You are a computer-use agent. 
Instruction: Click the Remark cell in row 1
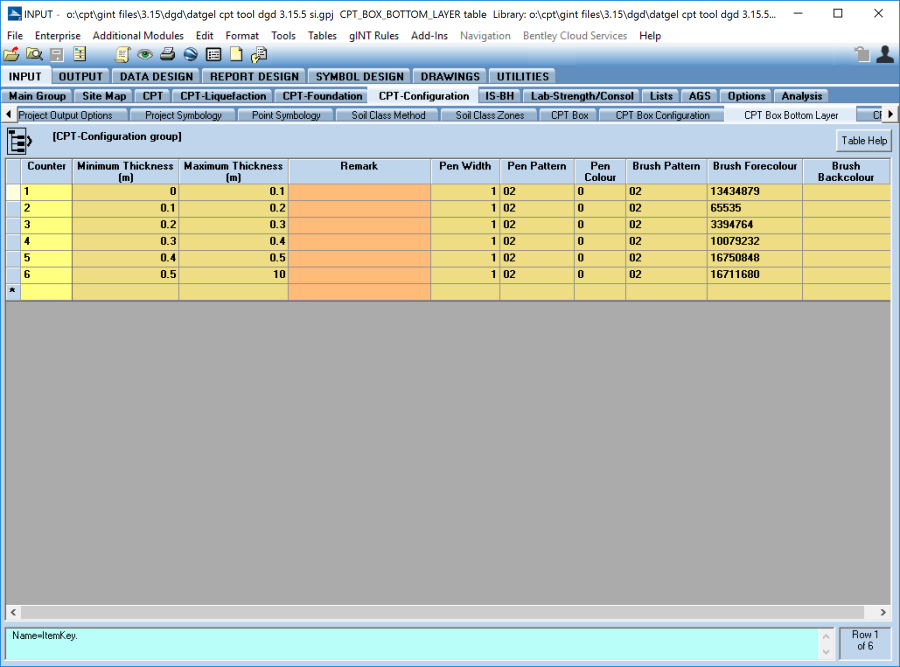click(x=359, y=192)
